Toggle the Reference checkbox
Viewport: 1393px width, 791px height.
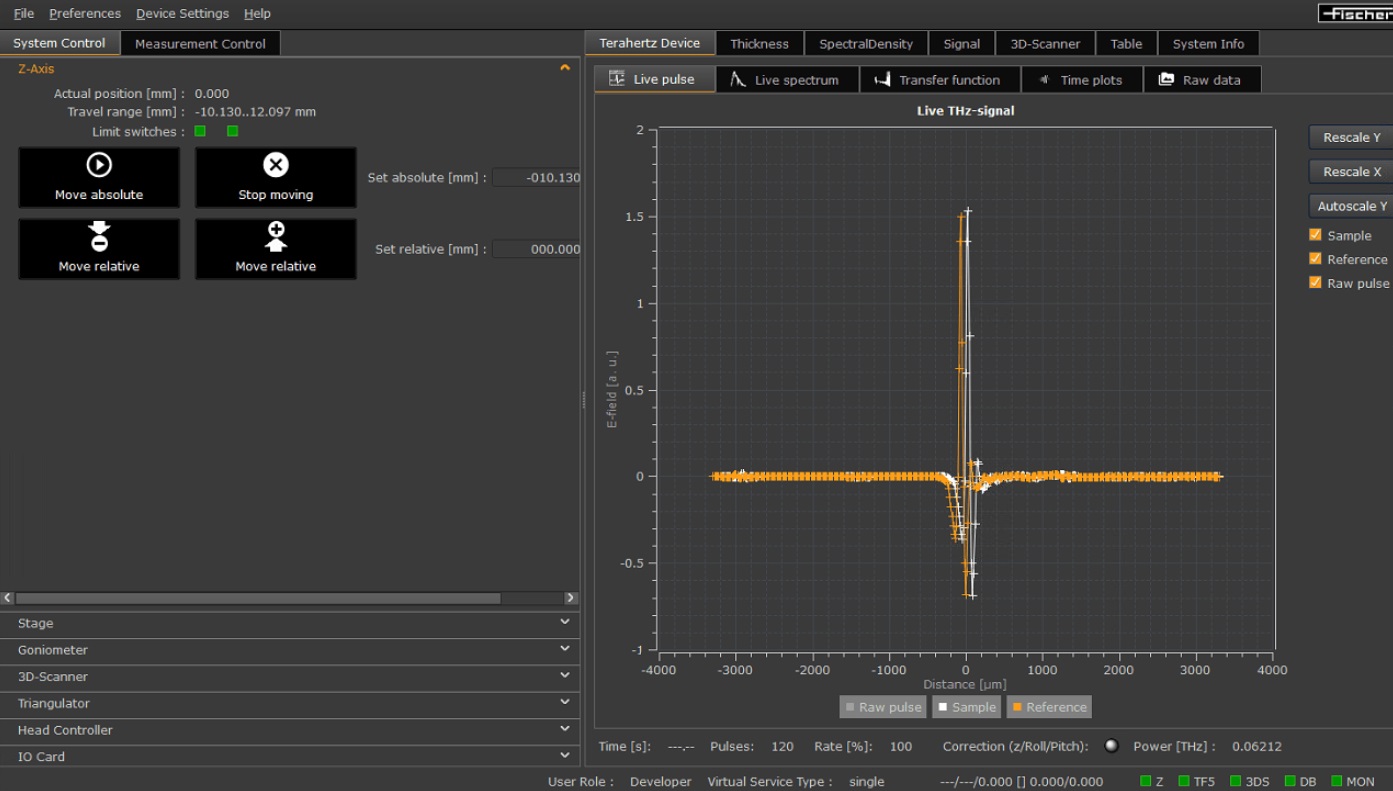pos(1315,259)
